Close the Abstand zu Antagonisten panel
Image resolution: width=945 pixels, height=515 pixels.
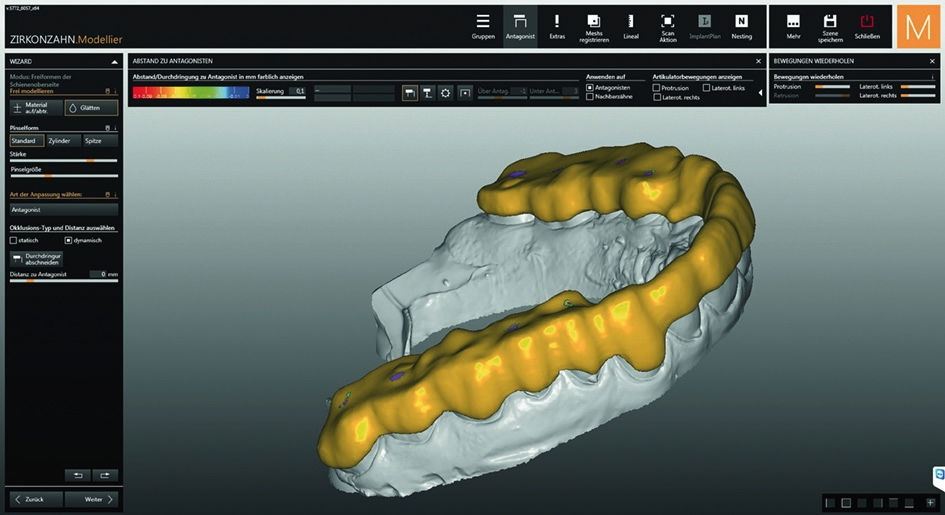pos(758,61)
